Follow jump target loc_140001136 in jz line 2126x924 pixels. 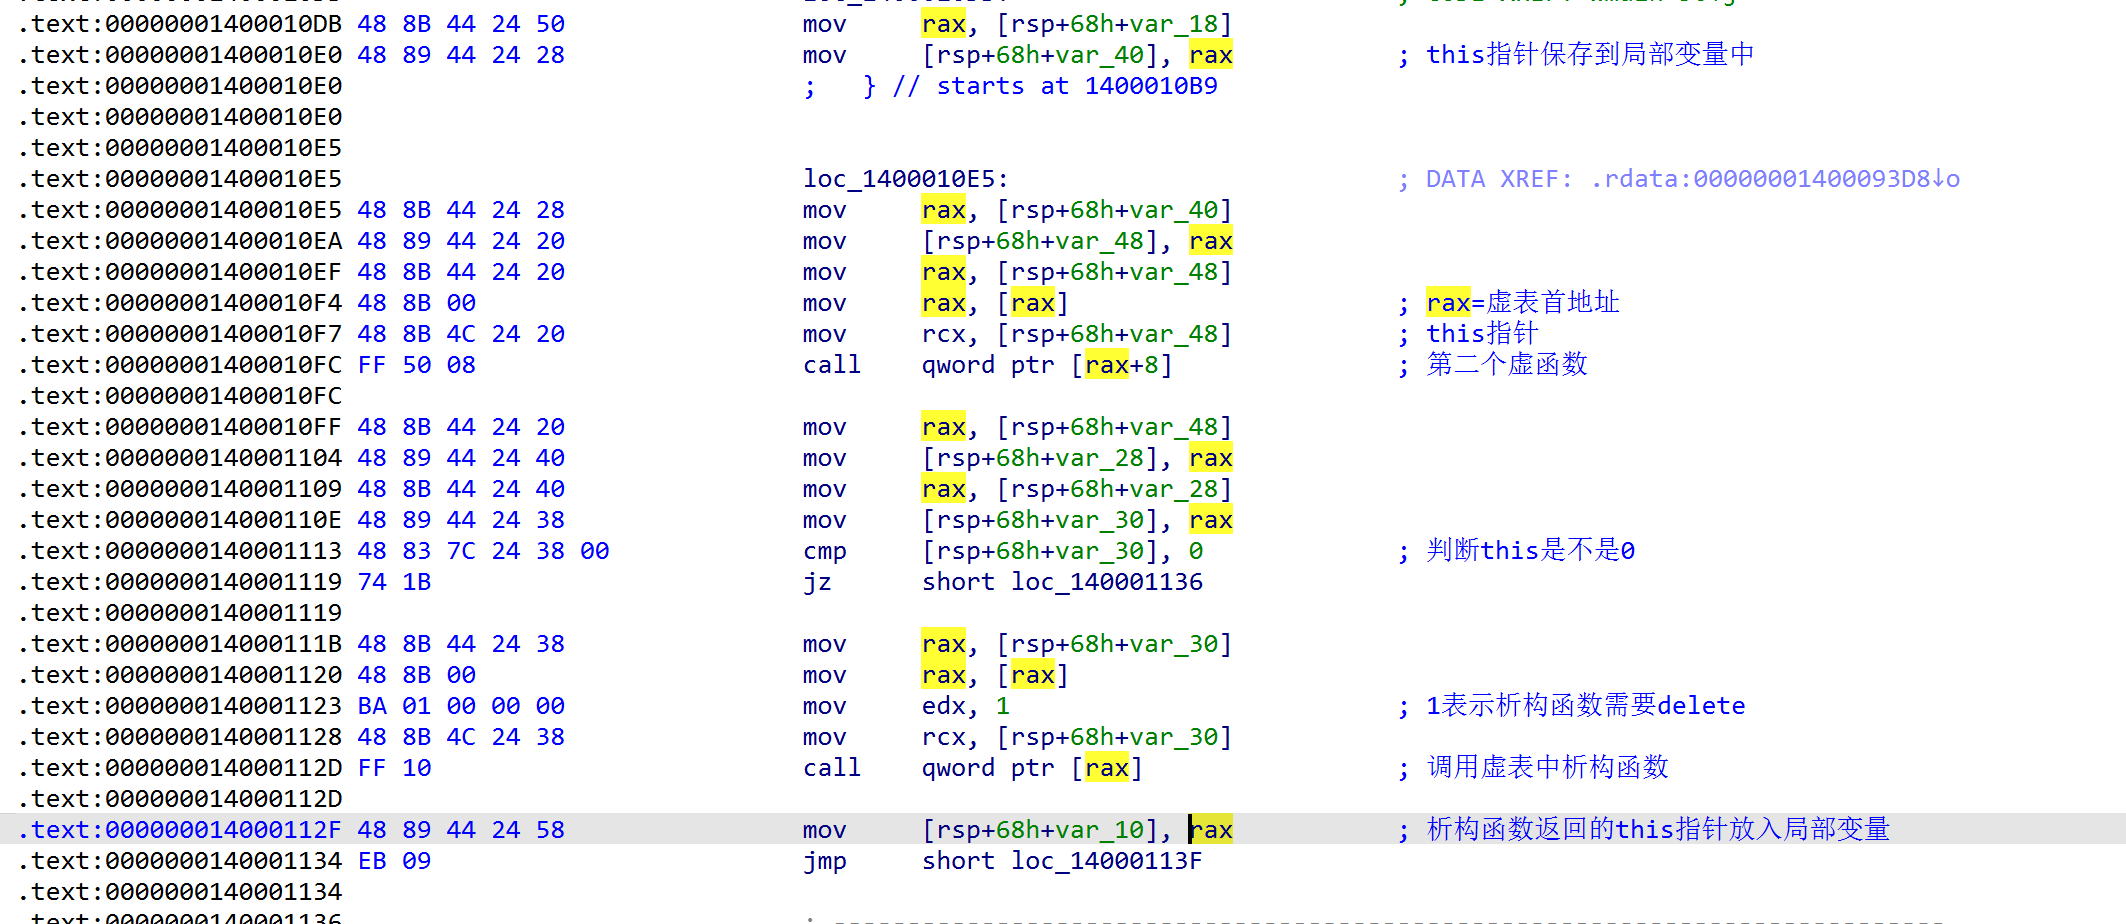(x=1107, y=581)
